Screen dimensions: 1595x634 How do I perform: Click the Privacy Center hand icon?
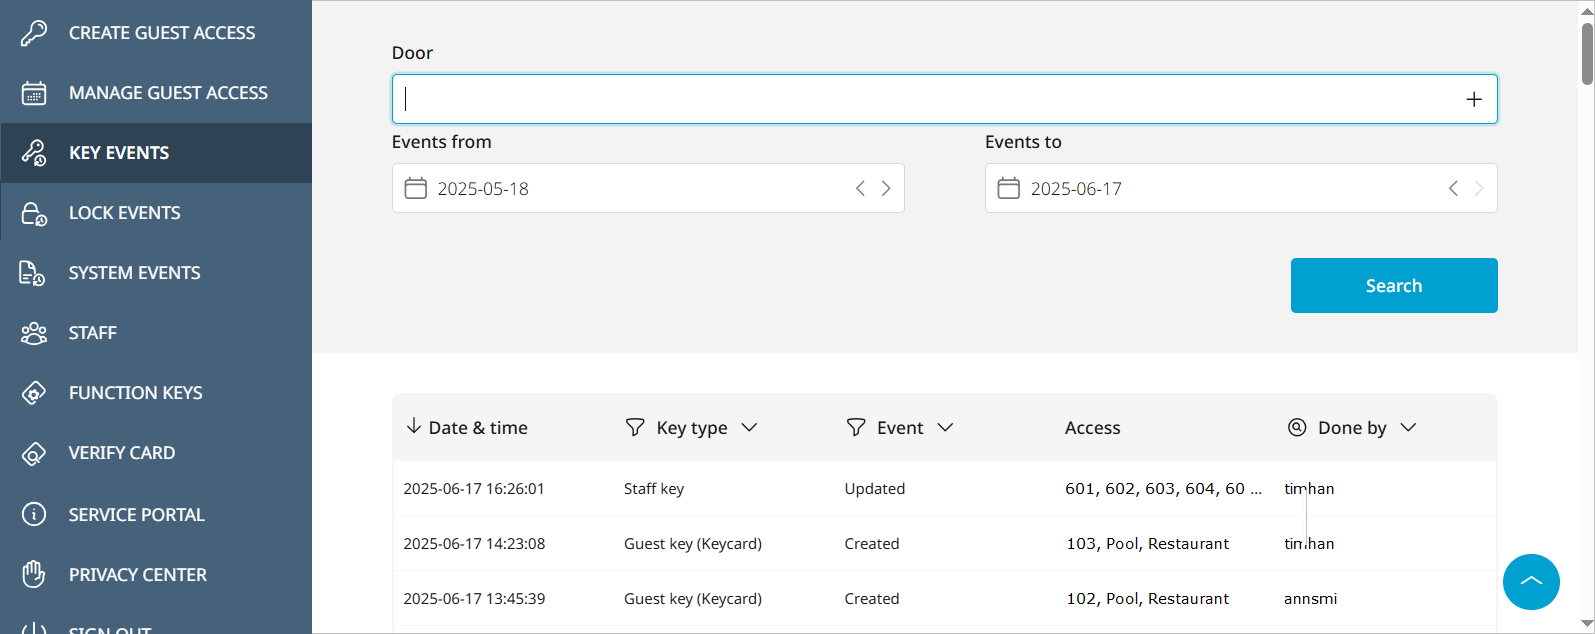(x=34, y=574)
